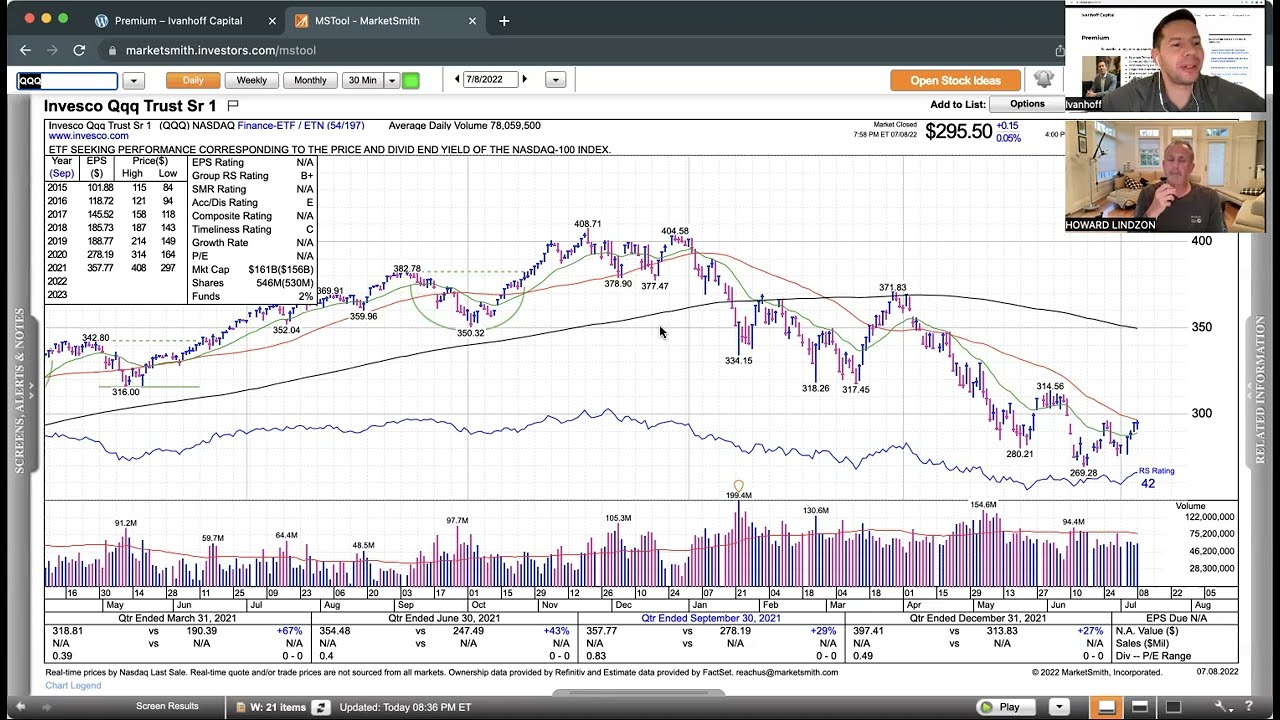Open the symbol history dropdown next to QQQ

point(133,80)
